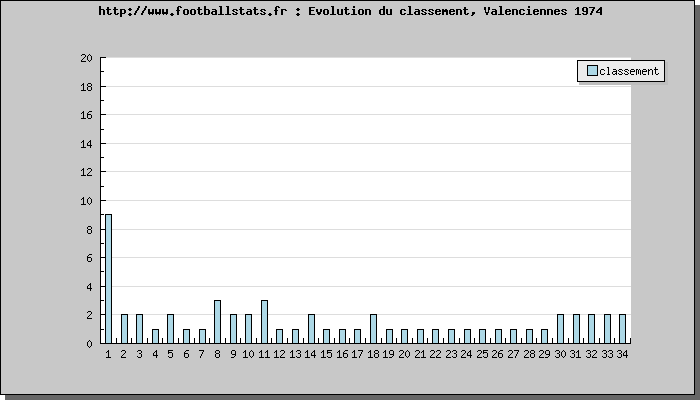Select the bar for matchday 18

point(373,329)
